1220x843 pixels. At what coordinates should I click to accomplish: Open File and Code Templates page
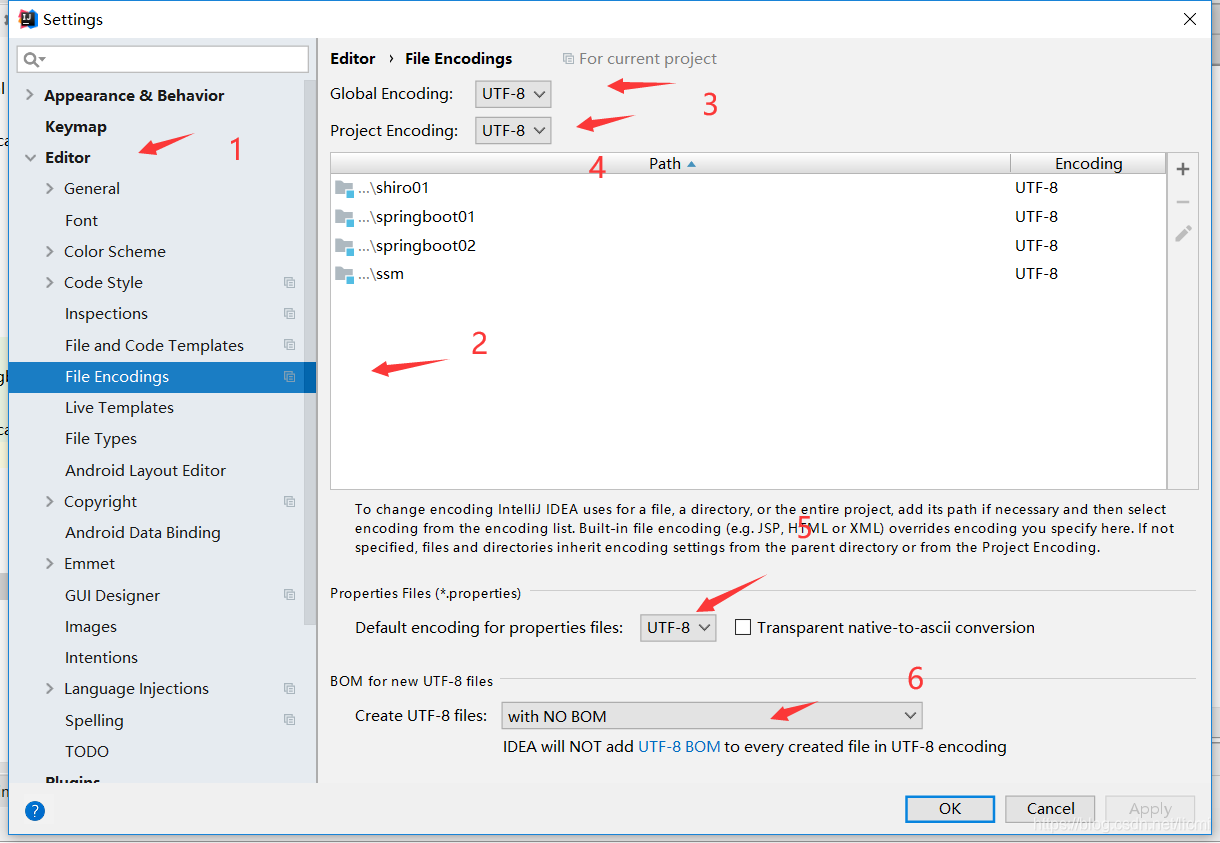pos(154,345)
